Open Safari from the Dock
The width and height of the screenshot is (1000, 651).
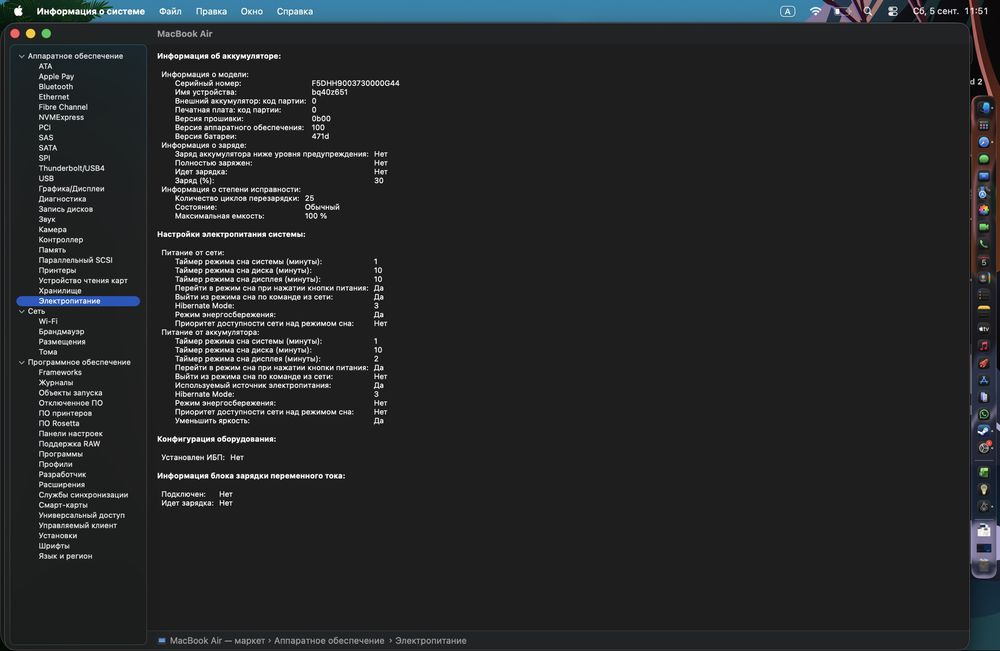[x=984, y=142]
